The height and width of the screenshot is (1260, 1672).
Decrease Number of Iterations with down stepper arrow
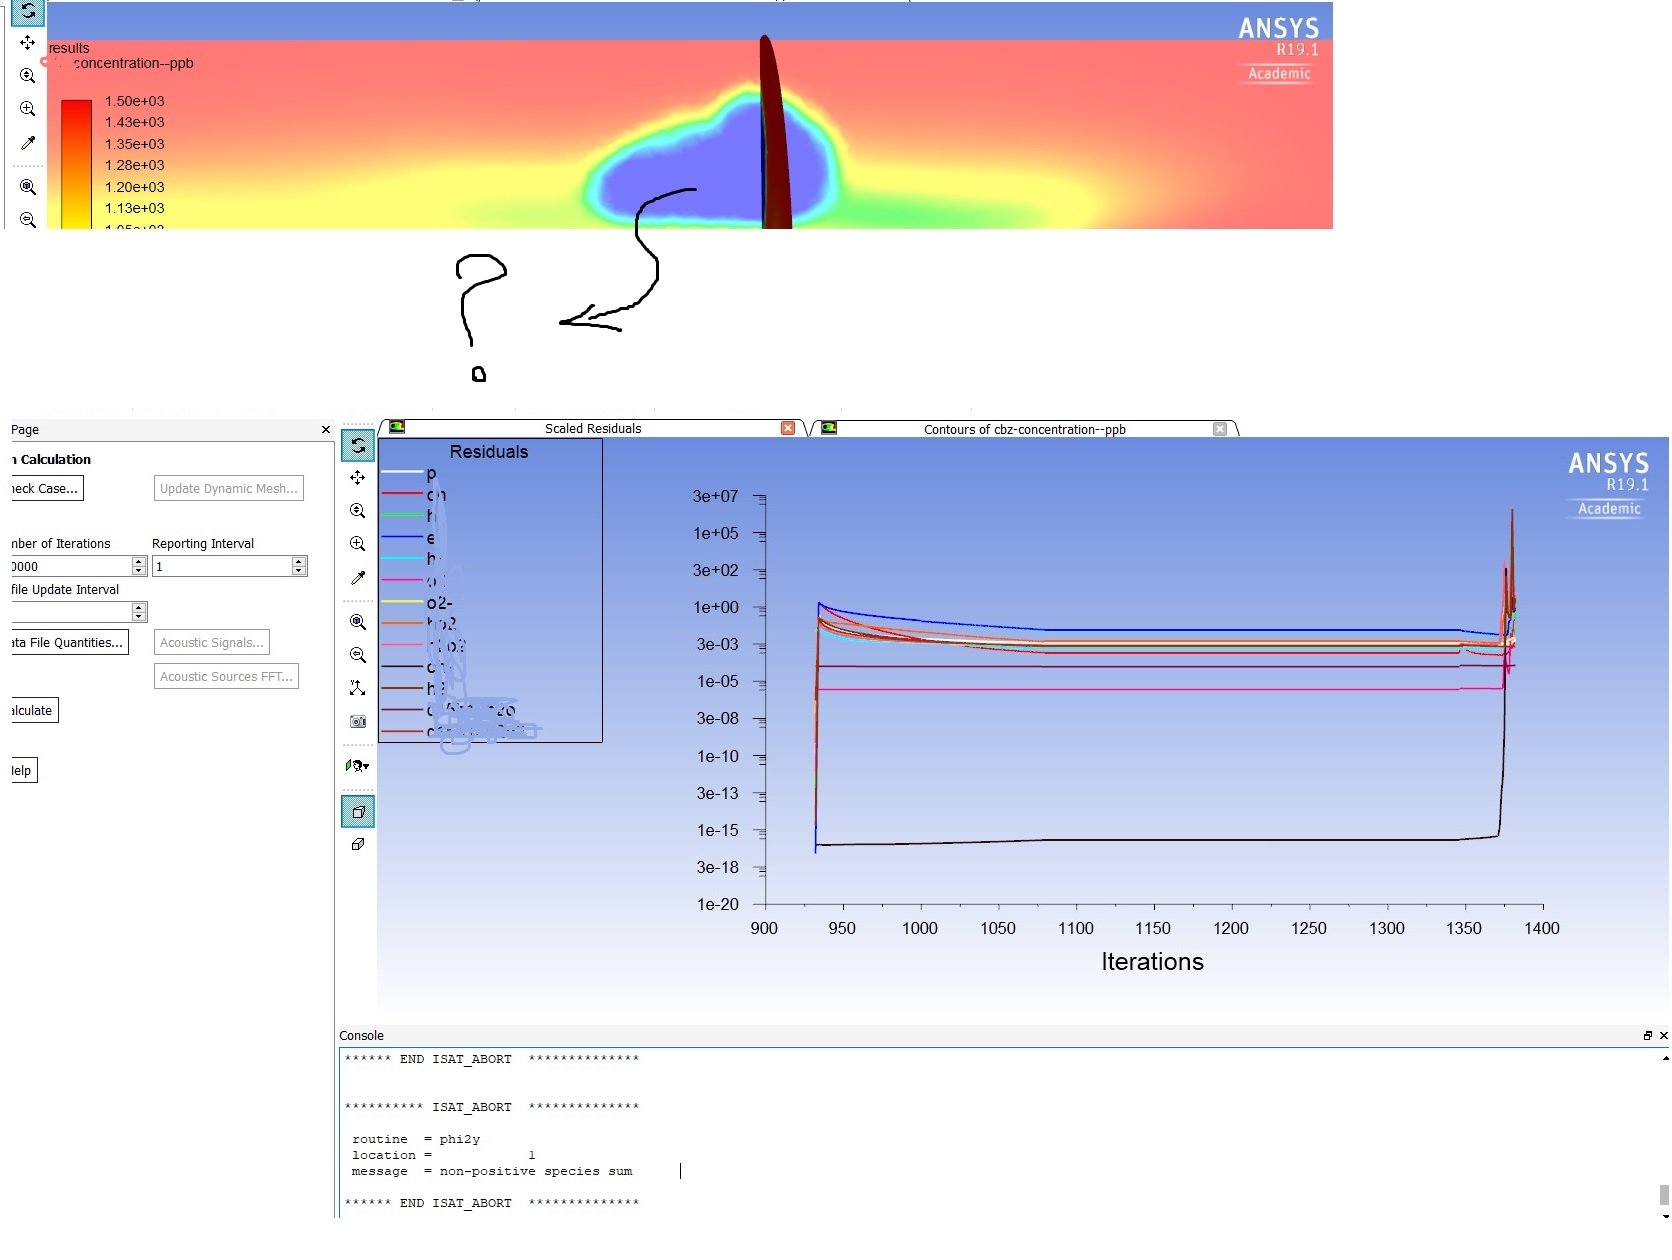(x=139, y=572)
